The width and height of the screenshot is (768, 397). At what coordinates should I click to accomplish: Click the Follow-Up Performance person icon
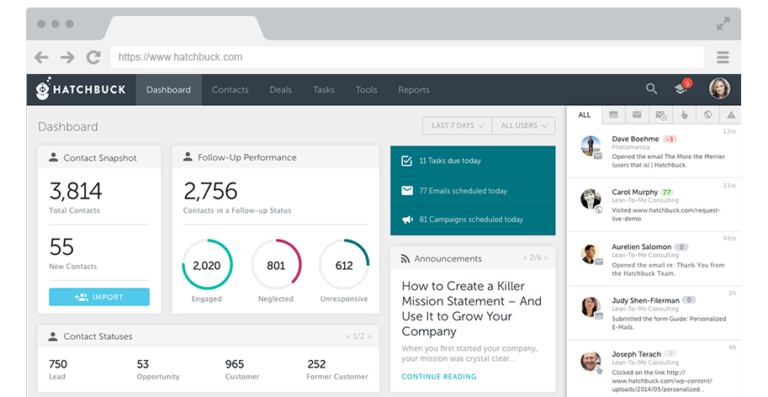[x=188, y=157]
